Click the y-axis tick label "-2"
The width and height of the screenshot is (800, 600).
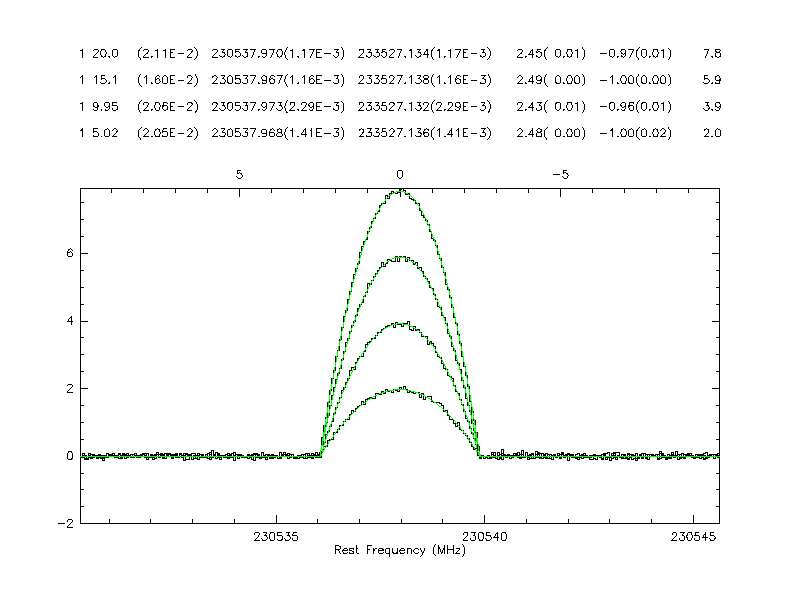click(67, 523)
